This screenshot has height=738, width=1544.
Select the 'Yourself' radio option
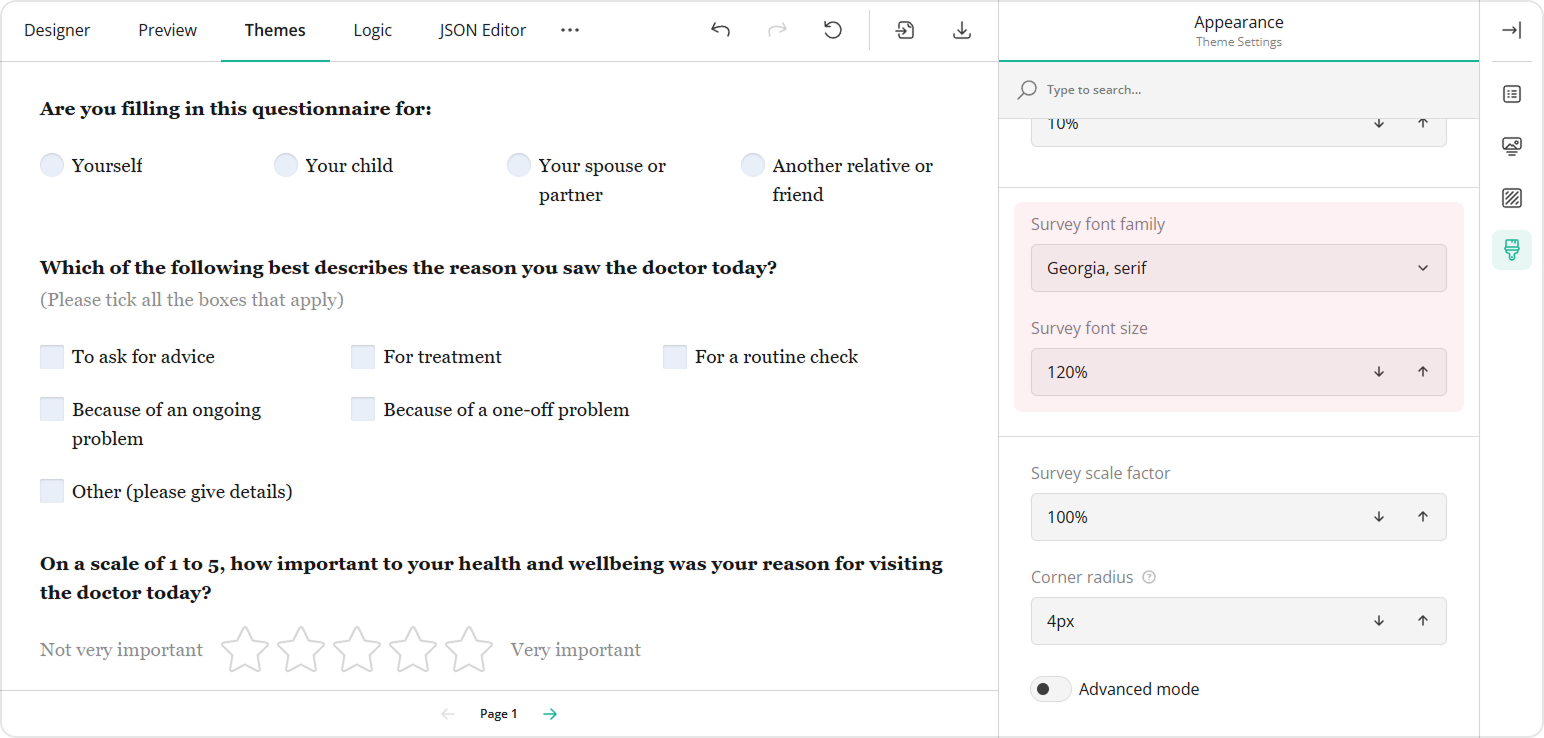[51, 164]
